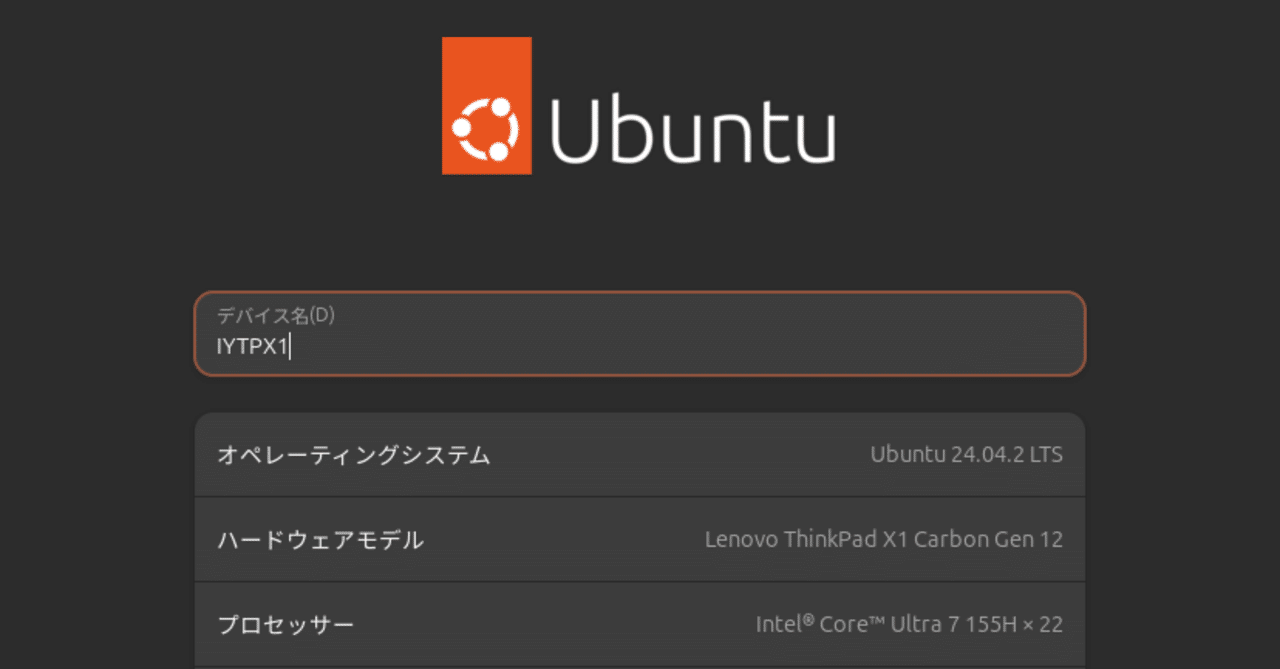Click the system information panel area
Image resolution: width=1280 pixels, height=669 pixels.
click(x=640, y=538)
